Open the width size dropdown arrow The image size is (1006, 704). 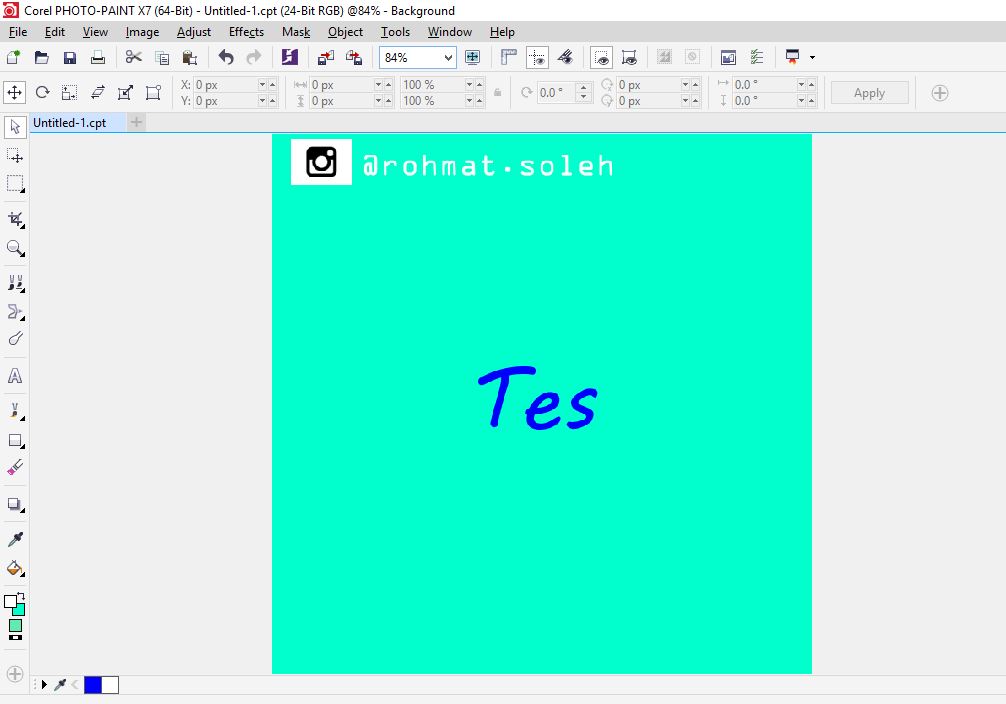[378, 85]
